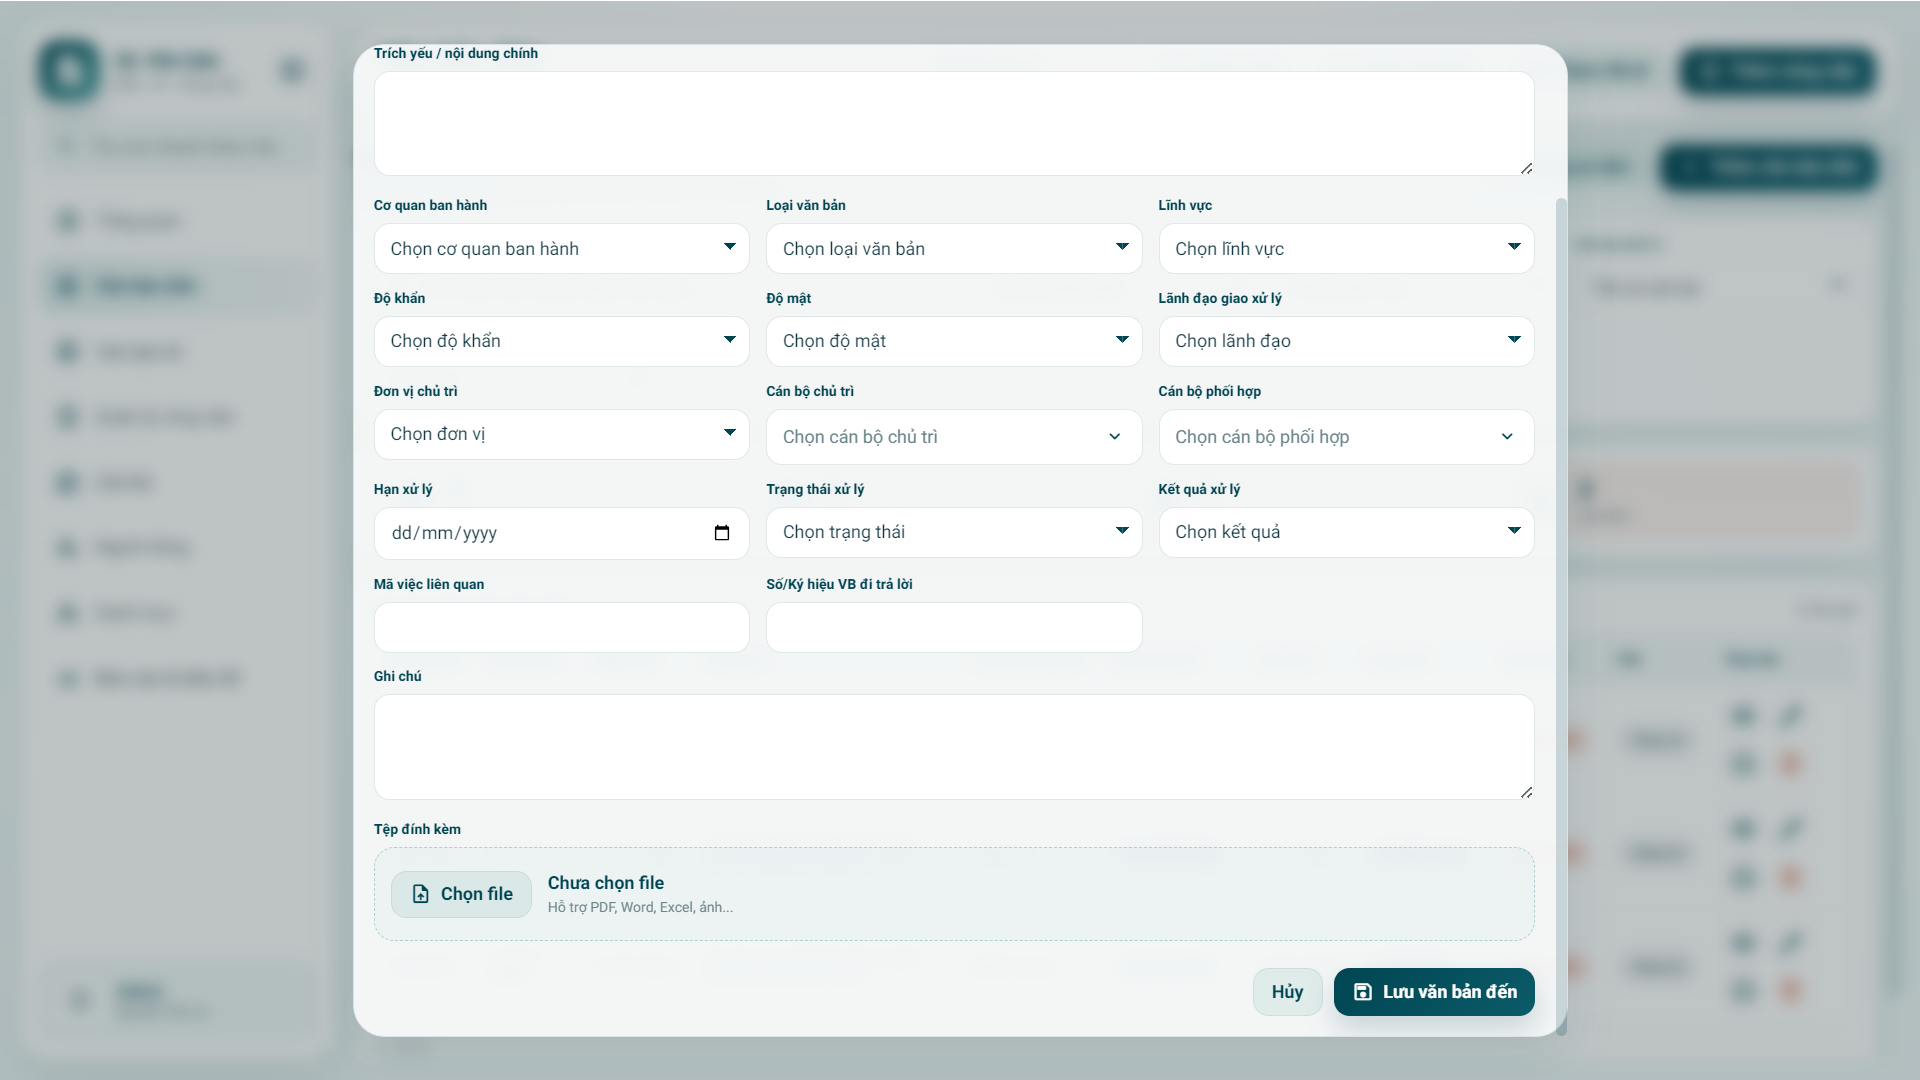Expand the Cán bộ phối hợp chevron
The height and width of the screenshot is (1080, 1920).
click(1506, 437)
